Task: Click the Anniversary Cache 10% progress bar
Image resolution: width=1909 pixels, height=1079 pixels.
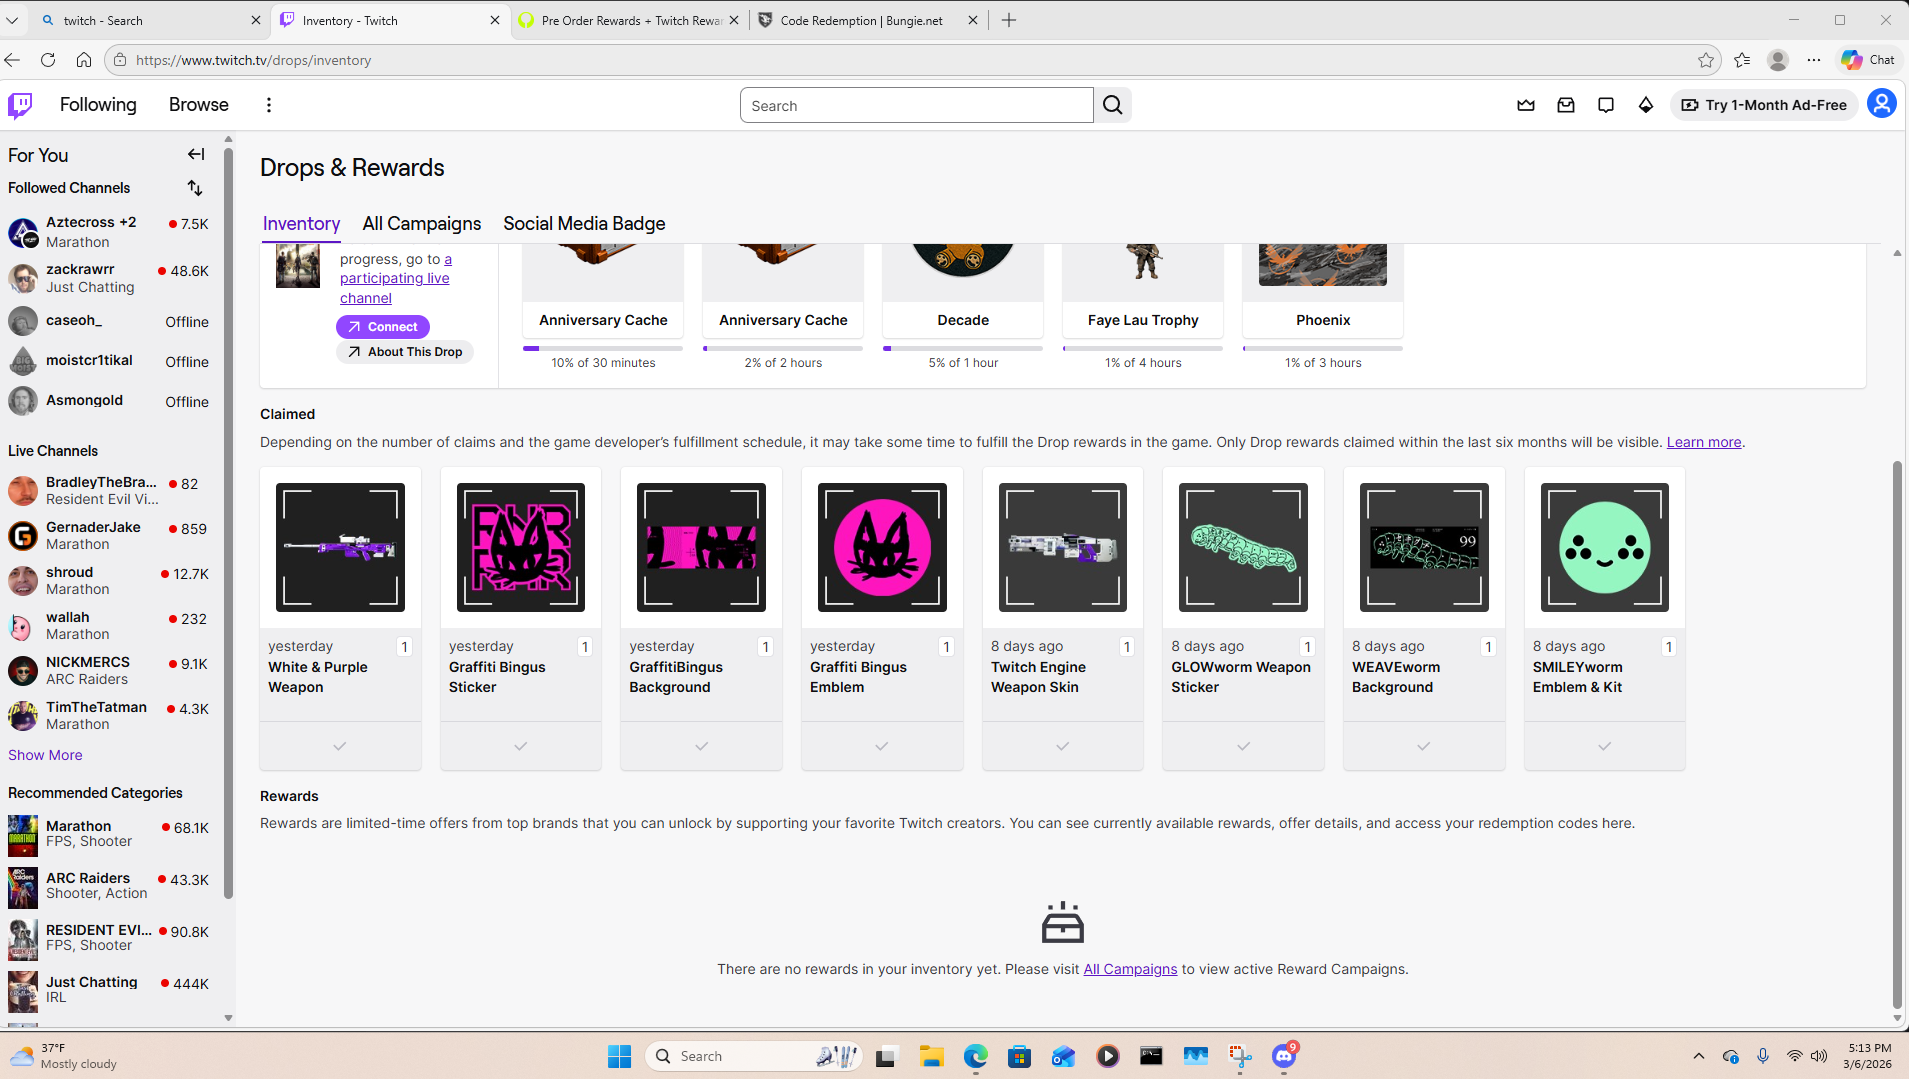Action: tap(603, 348)
